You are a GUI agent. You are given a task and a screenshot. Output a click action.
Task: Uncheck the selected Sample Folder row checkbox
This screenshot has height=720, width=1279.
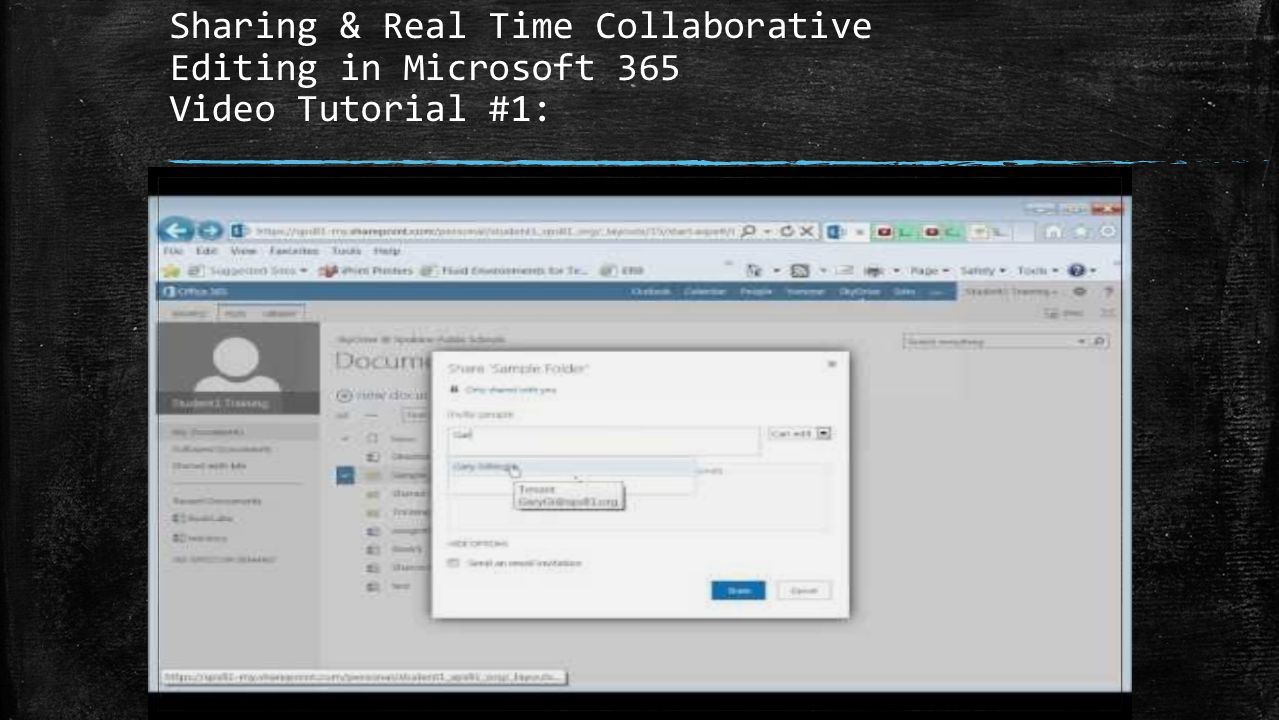click(x=345, y=476)
